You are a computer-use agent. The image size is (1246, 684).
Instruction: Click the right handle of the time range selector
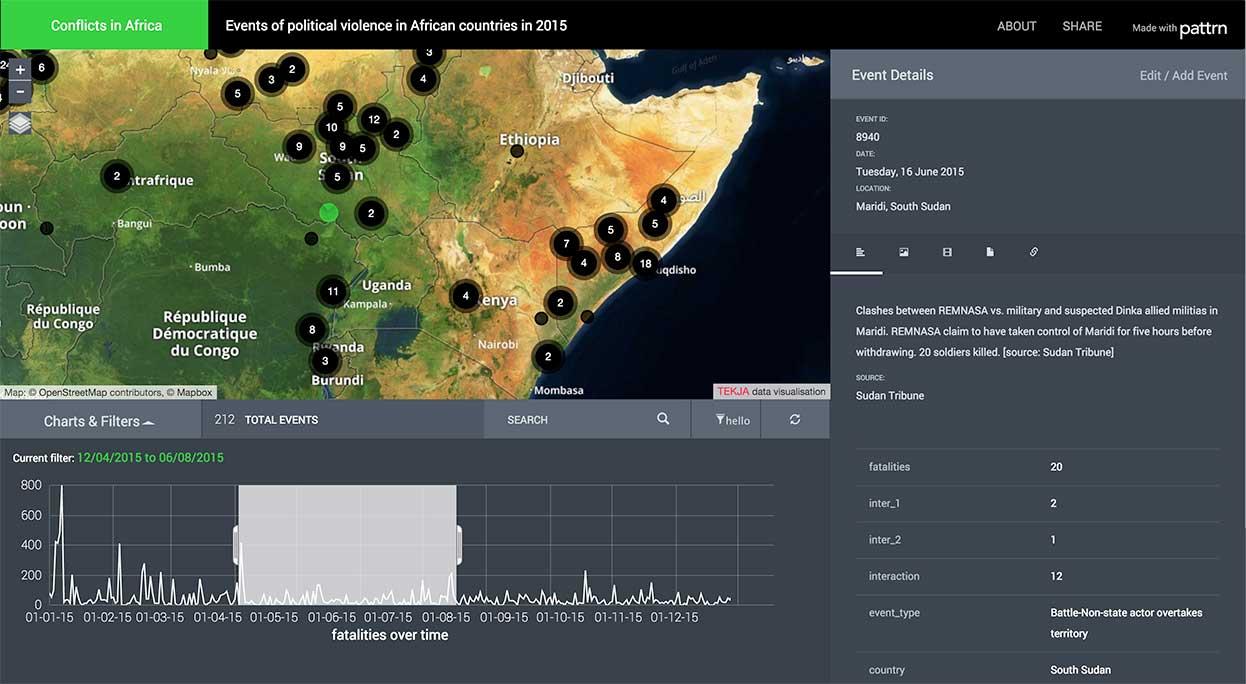pyautogui.click(x=458, y=545)
